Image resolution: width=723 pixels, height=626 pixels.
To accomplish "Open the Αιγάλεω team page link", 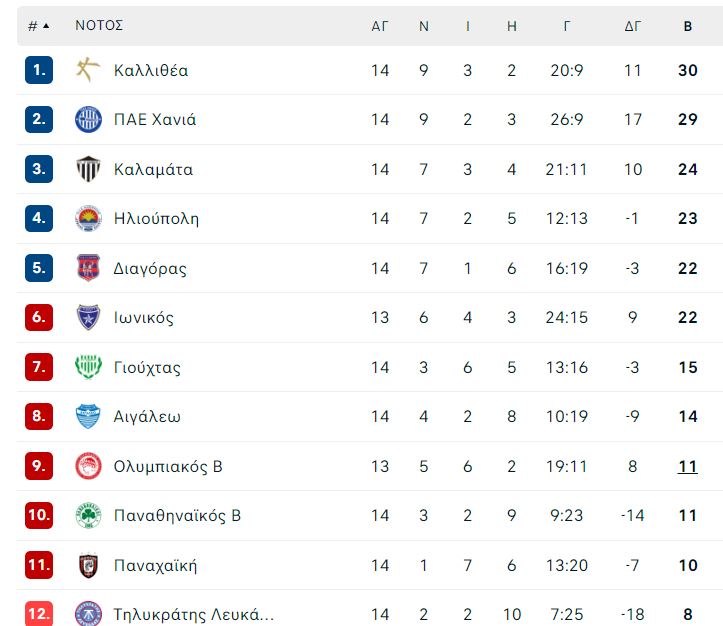I will coord(147,416).
